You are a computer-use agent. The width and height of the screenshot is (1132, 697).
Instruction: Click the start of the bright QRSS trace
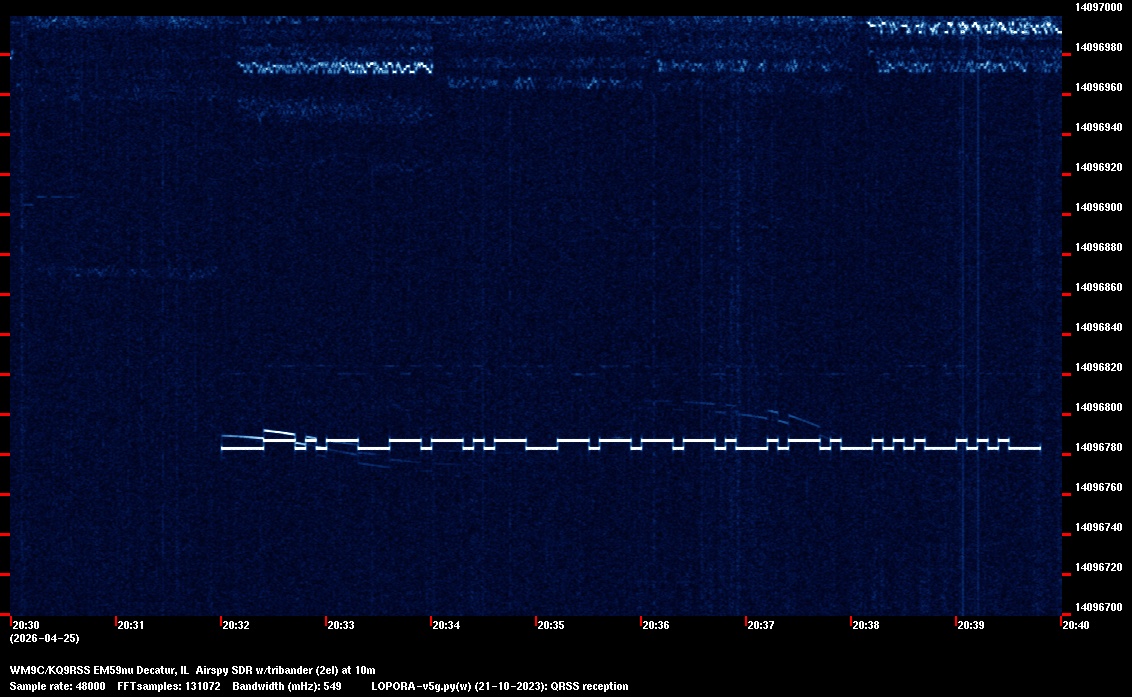tap(224, 448)
